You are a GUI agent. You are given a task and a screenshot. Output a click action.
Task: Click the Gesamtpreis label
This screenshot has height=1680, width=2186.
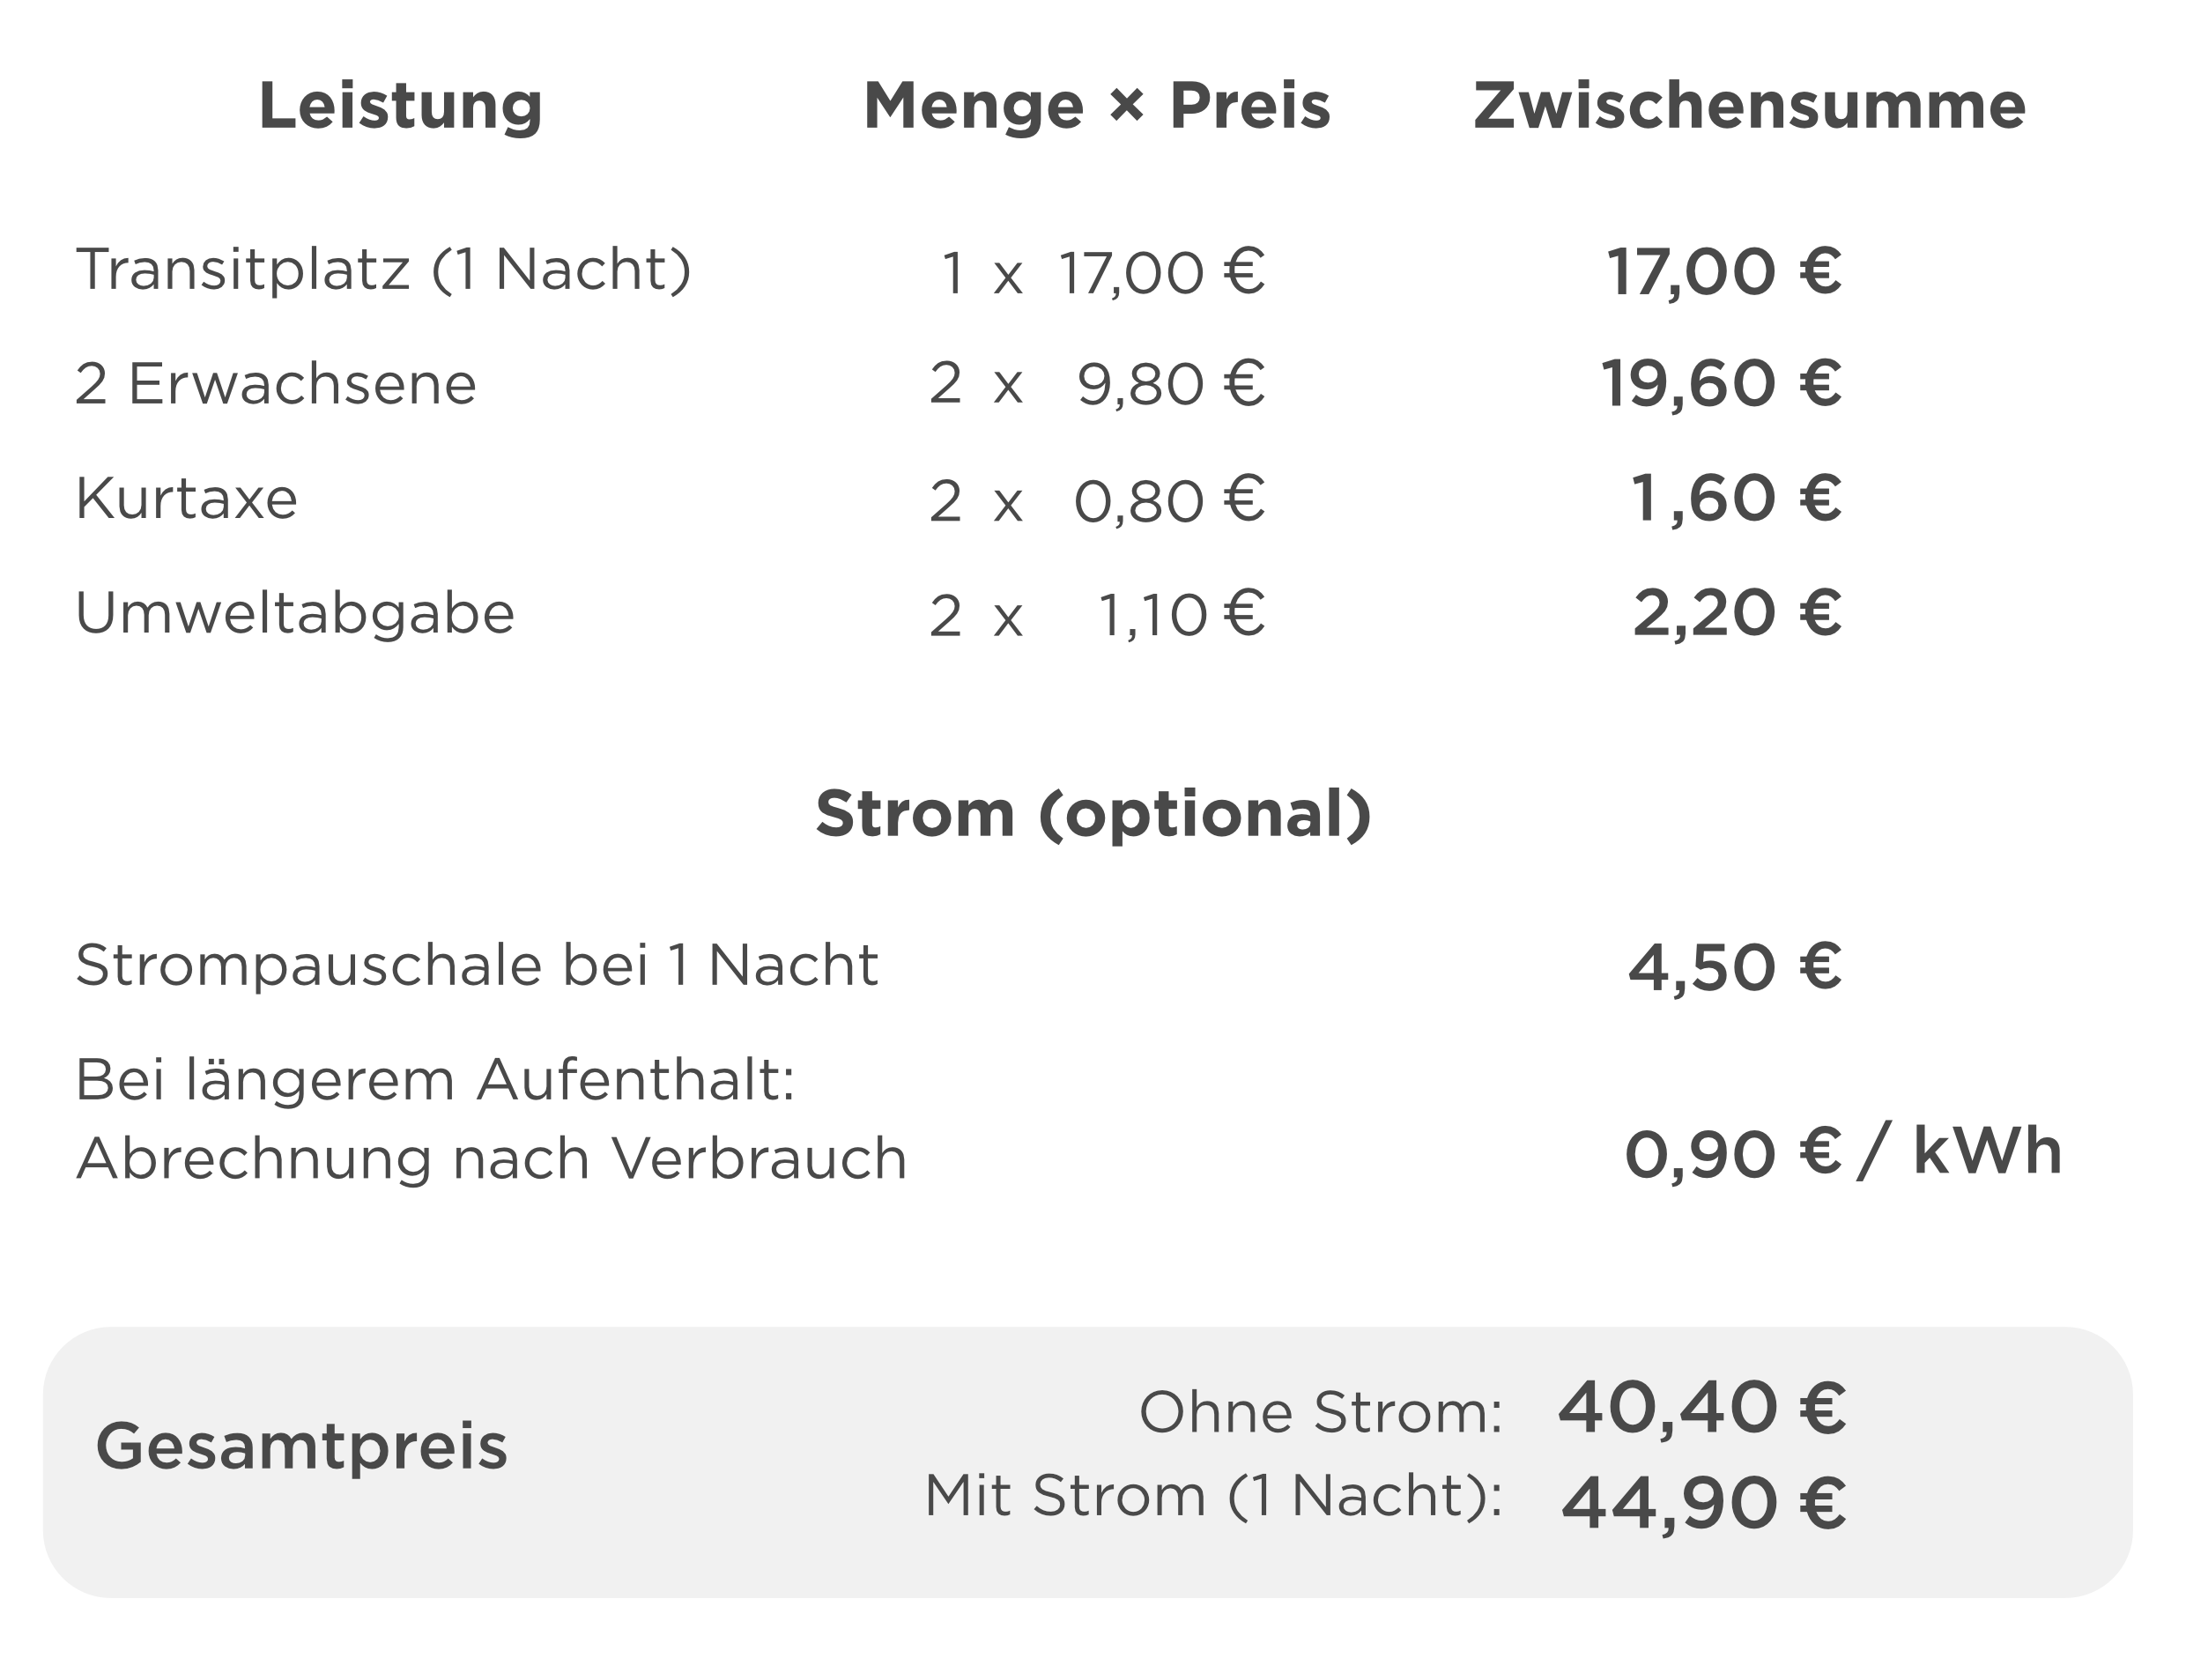click(x=301, y=1447)
